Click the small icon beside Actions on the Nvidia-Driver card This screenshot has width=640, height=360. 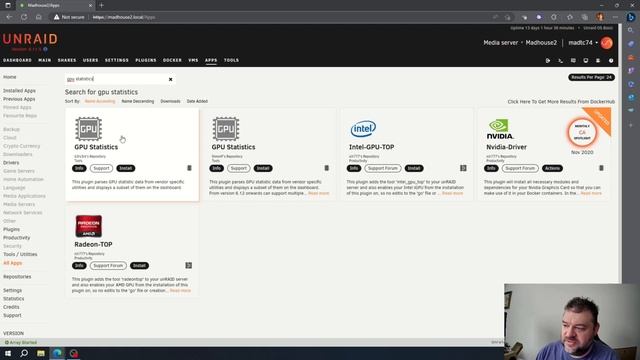[601, 168]
